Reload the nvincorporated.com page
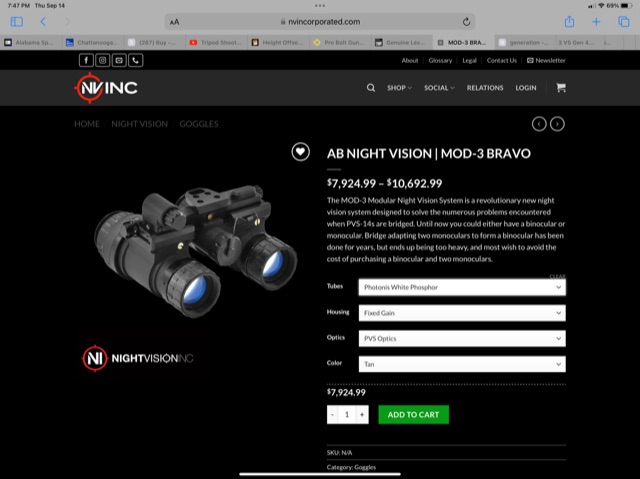Screen dimensions: 640x479 (466, 22)
